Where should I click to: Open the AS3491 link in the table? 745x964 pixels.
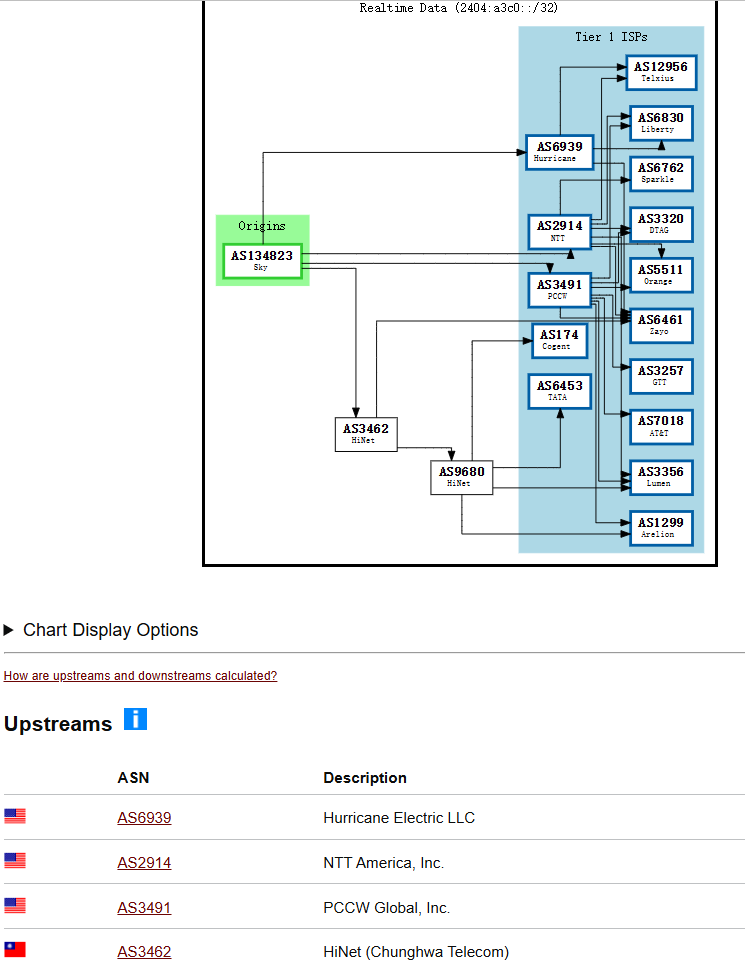[x=144, y=907]
